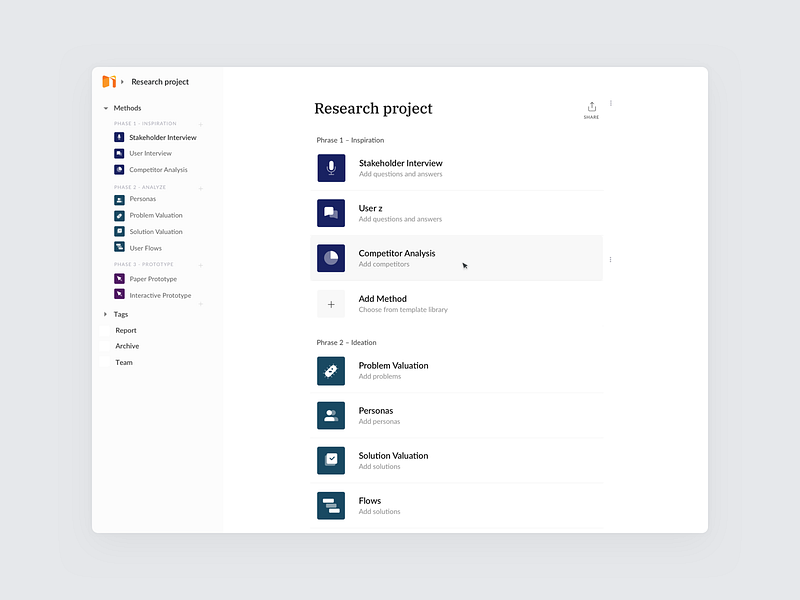Click 'Phrase 1 – Inspiration' heading

coord(350,140)
